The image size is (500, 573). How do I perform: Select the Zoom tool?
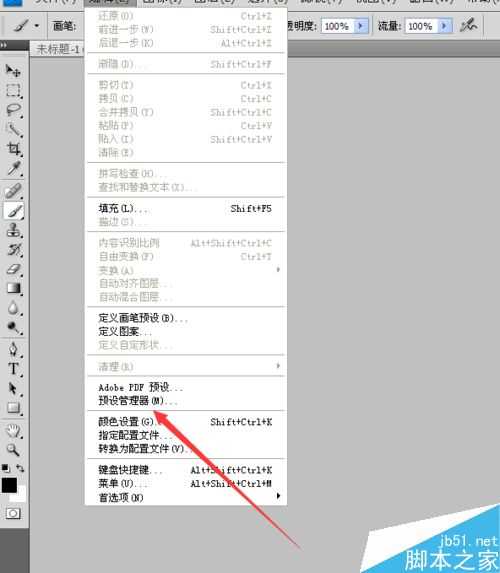pos(13,449)
